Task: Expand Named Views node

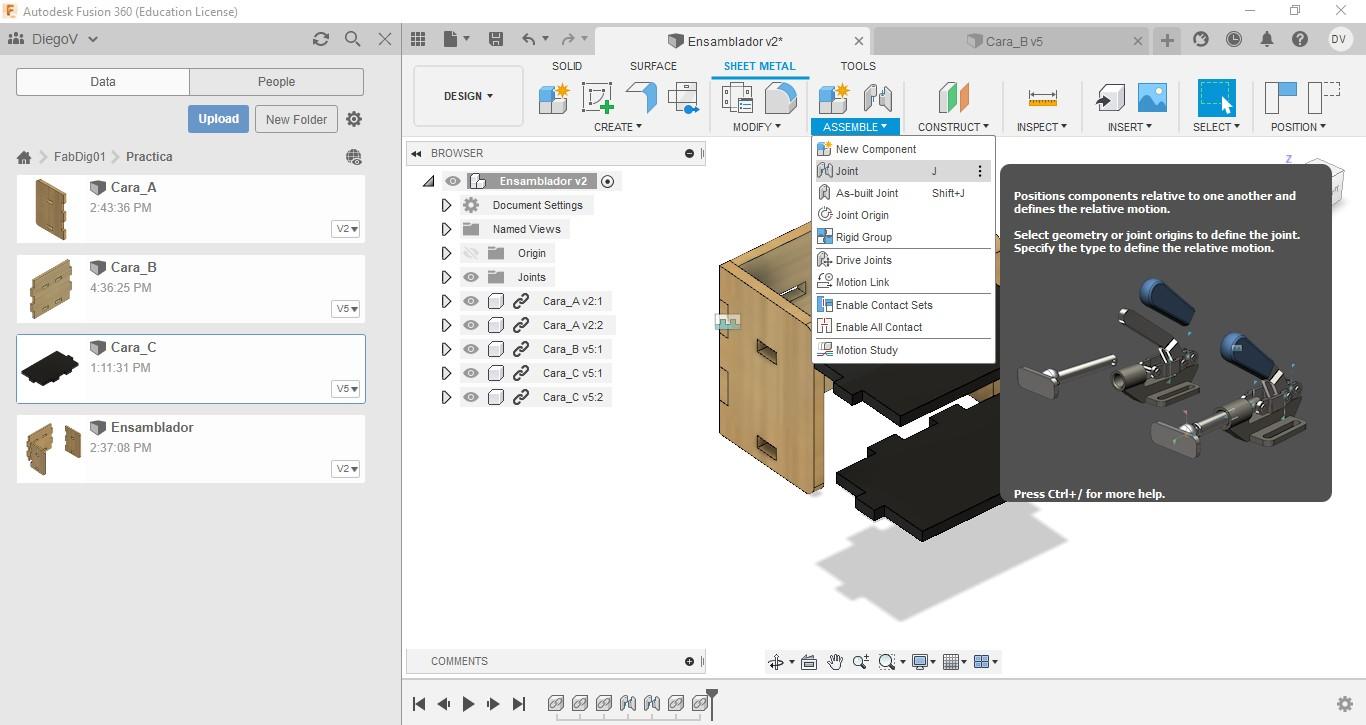Action: [446, 229]
